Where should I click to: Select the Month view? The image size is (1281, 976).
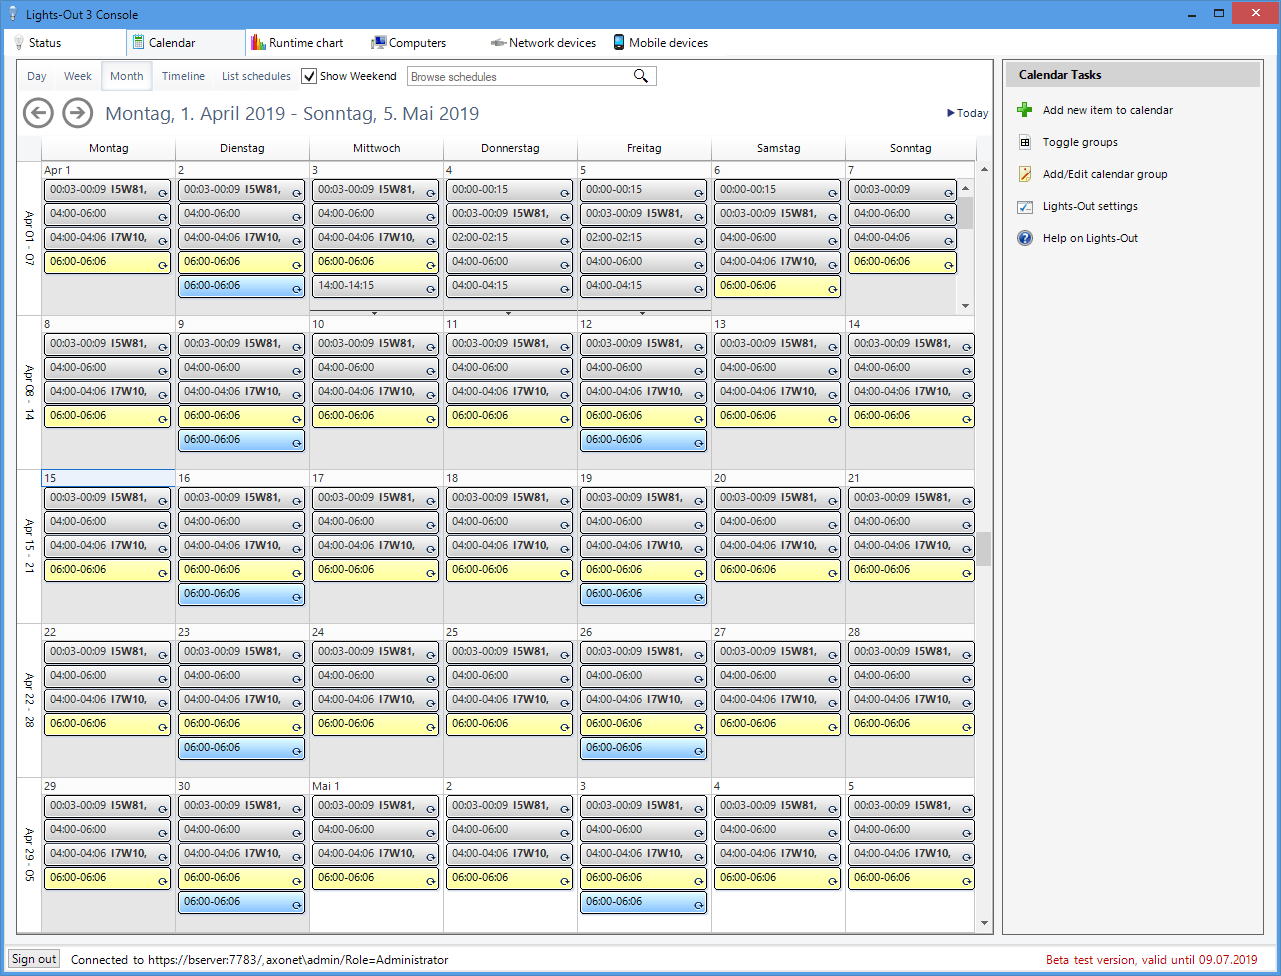click(127, 76)
